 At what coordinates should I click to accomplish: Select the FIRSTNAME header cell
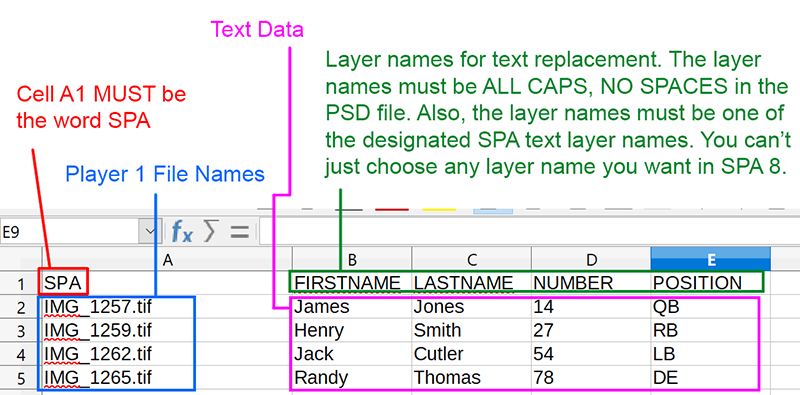[x=352, y=283]
